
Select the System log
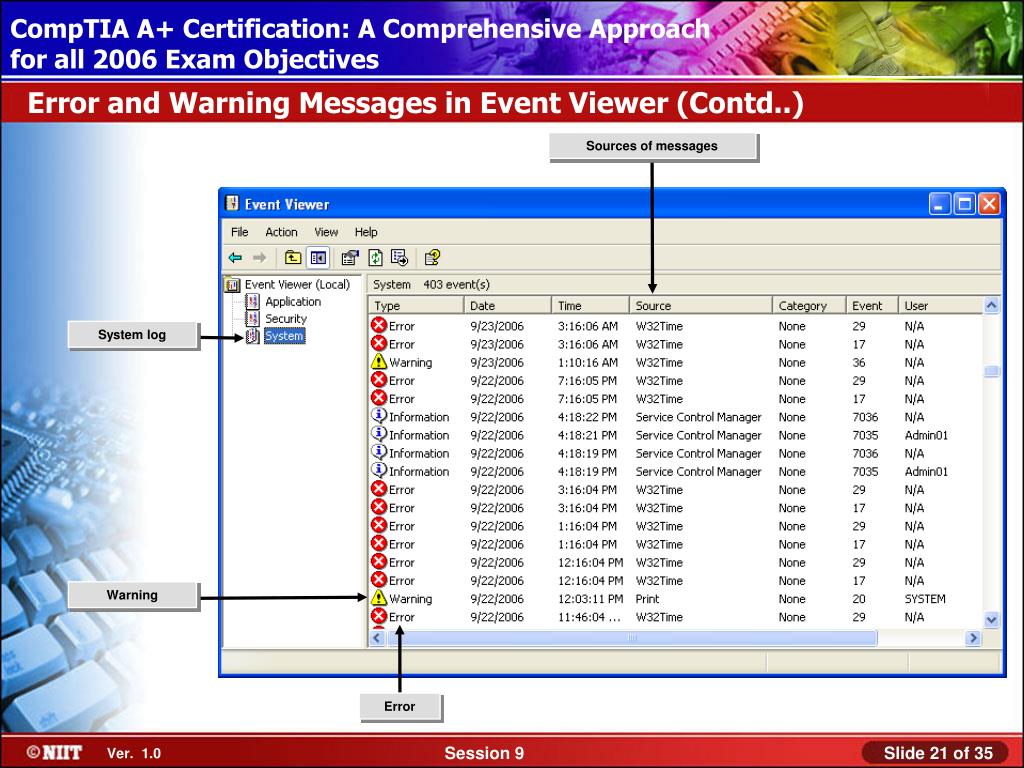point(284,336)
